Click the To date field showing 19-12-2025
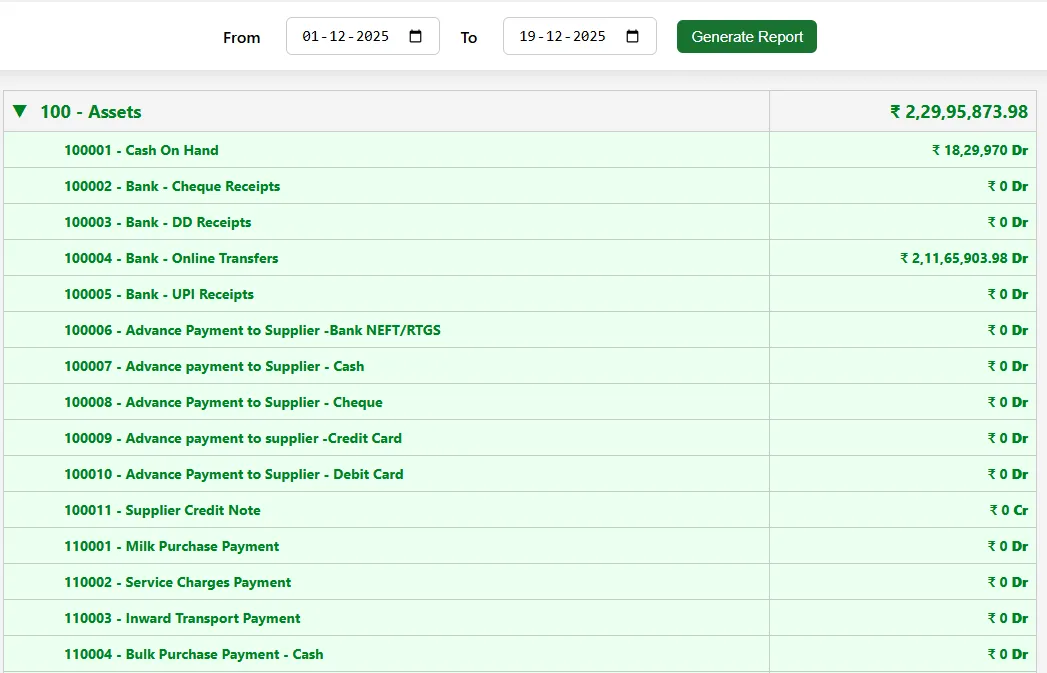 click(x=580, y=36)
